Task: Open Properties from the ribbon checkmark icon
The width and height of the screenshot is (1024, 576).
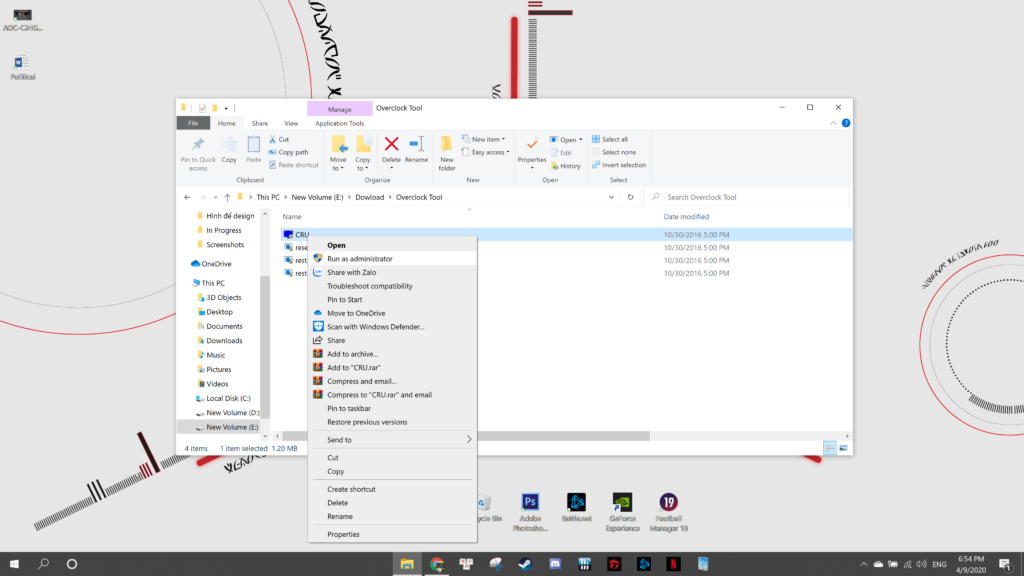Action: tap(532, 150)
